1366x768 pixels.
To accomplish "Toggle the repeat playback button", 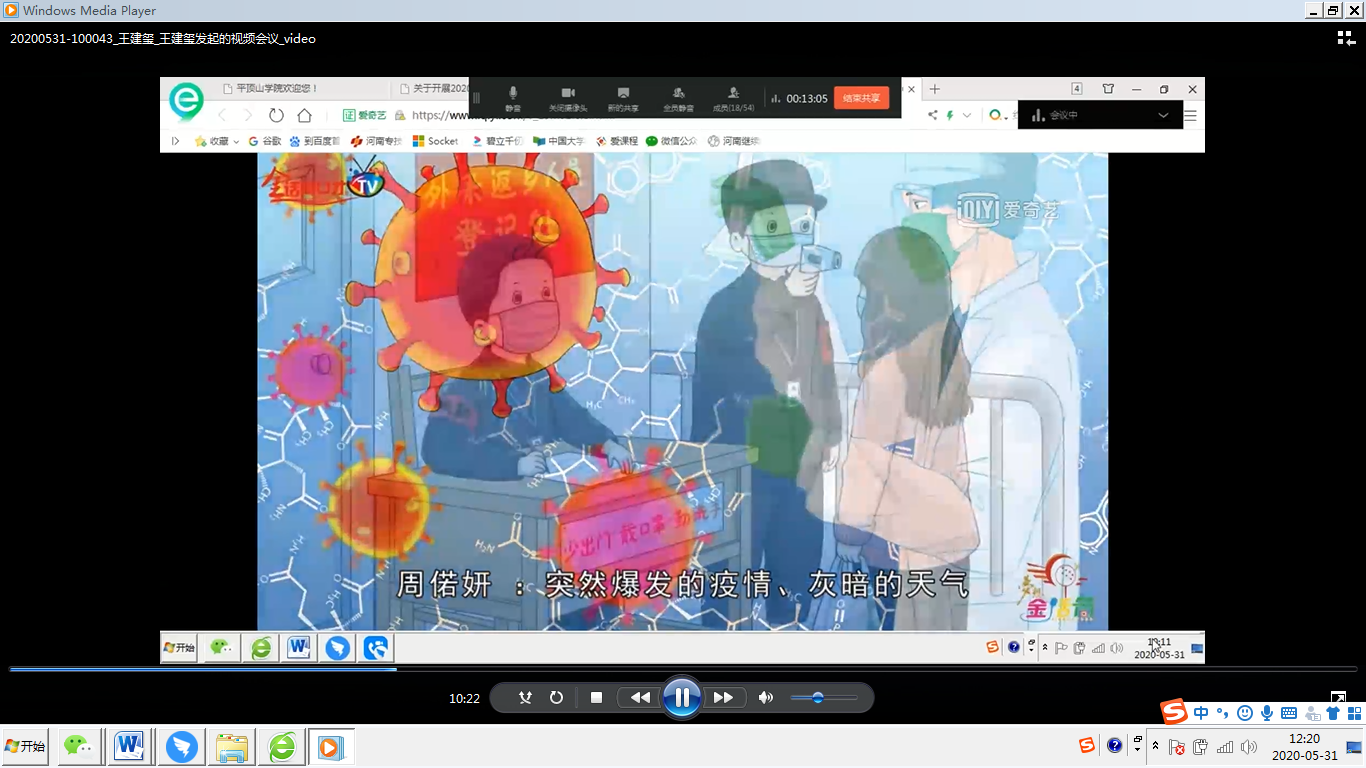I will [x=557, y=698].
